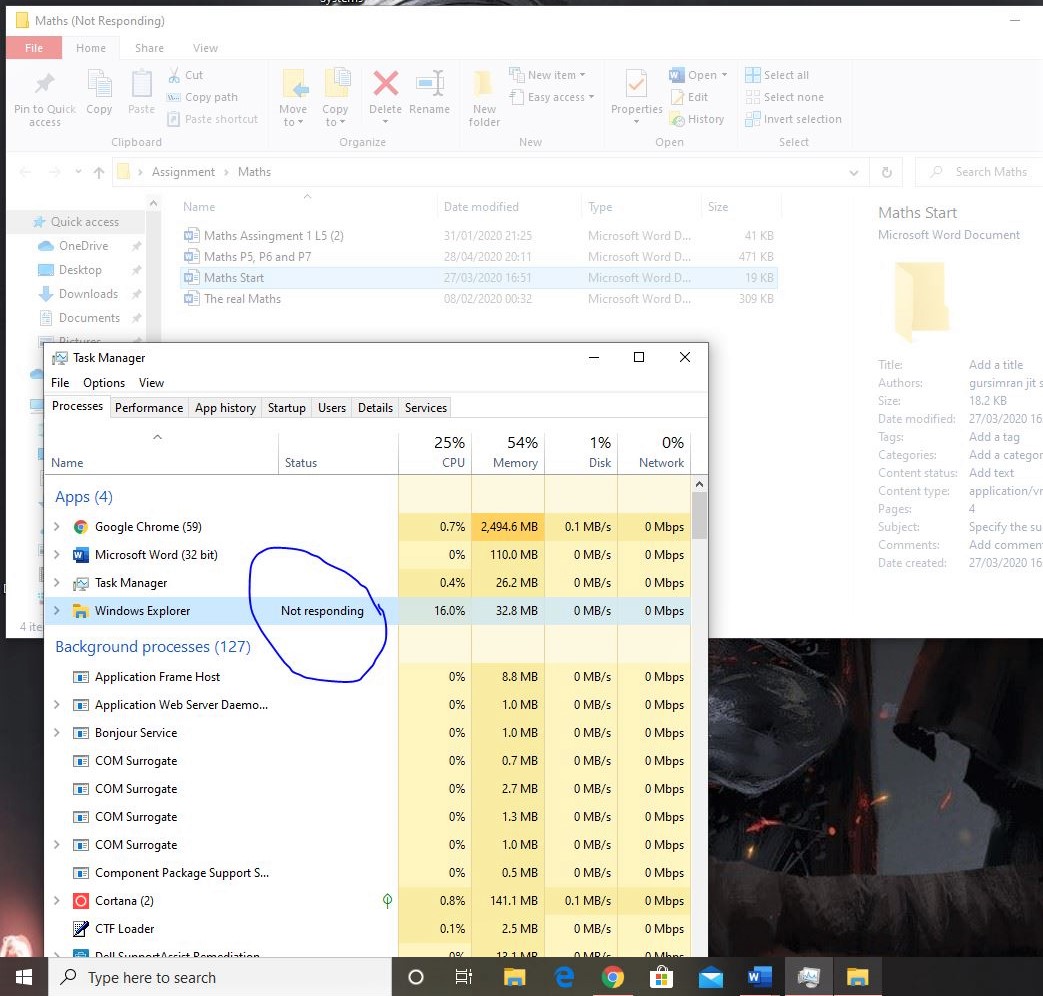
Task: Click the Not responding status text
Action: (x=322, y=611)
